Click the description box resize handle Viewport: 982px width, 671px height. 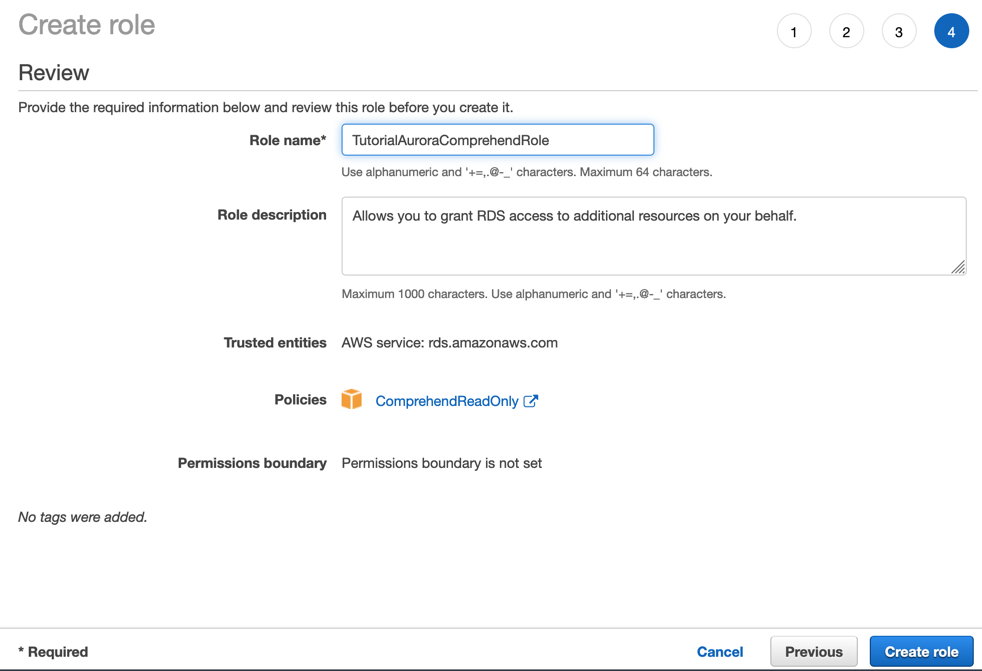tap(958, 268)
